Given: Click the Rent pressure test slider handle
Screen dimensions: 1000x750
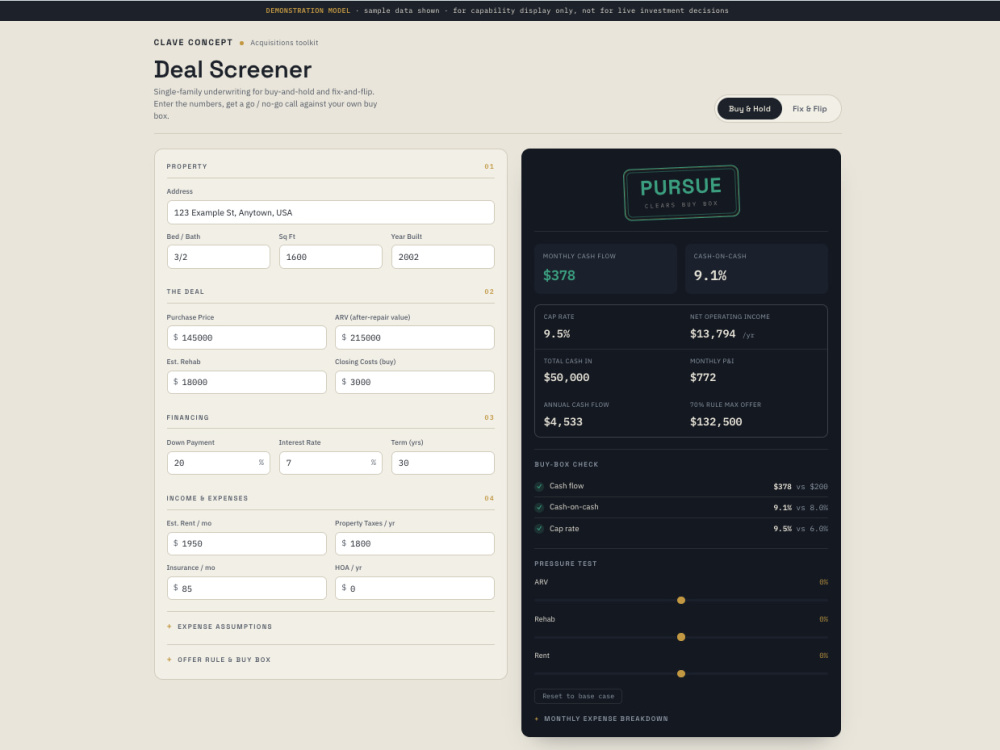Looking at the screenshot, I should point(681,673).
